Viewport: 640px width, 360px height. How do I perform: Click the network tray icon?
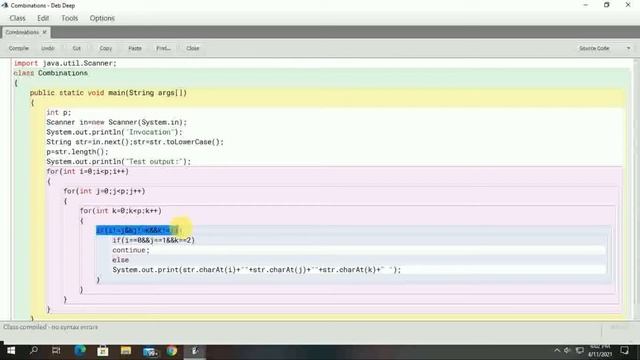pyautogui.click(x=580, y=351)
